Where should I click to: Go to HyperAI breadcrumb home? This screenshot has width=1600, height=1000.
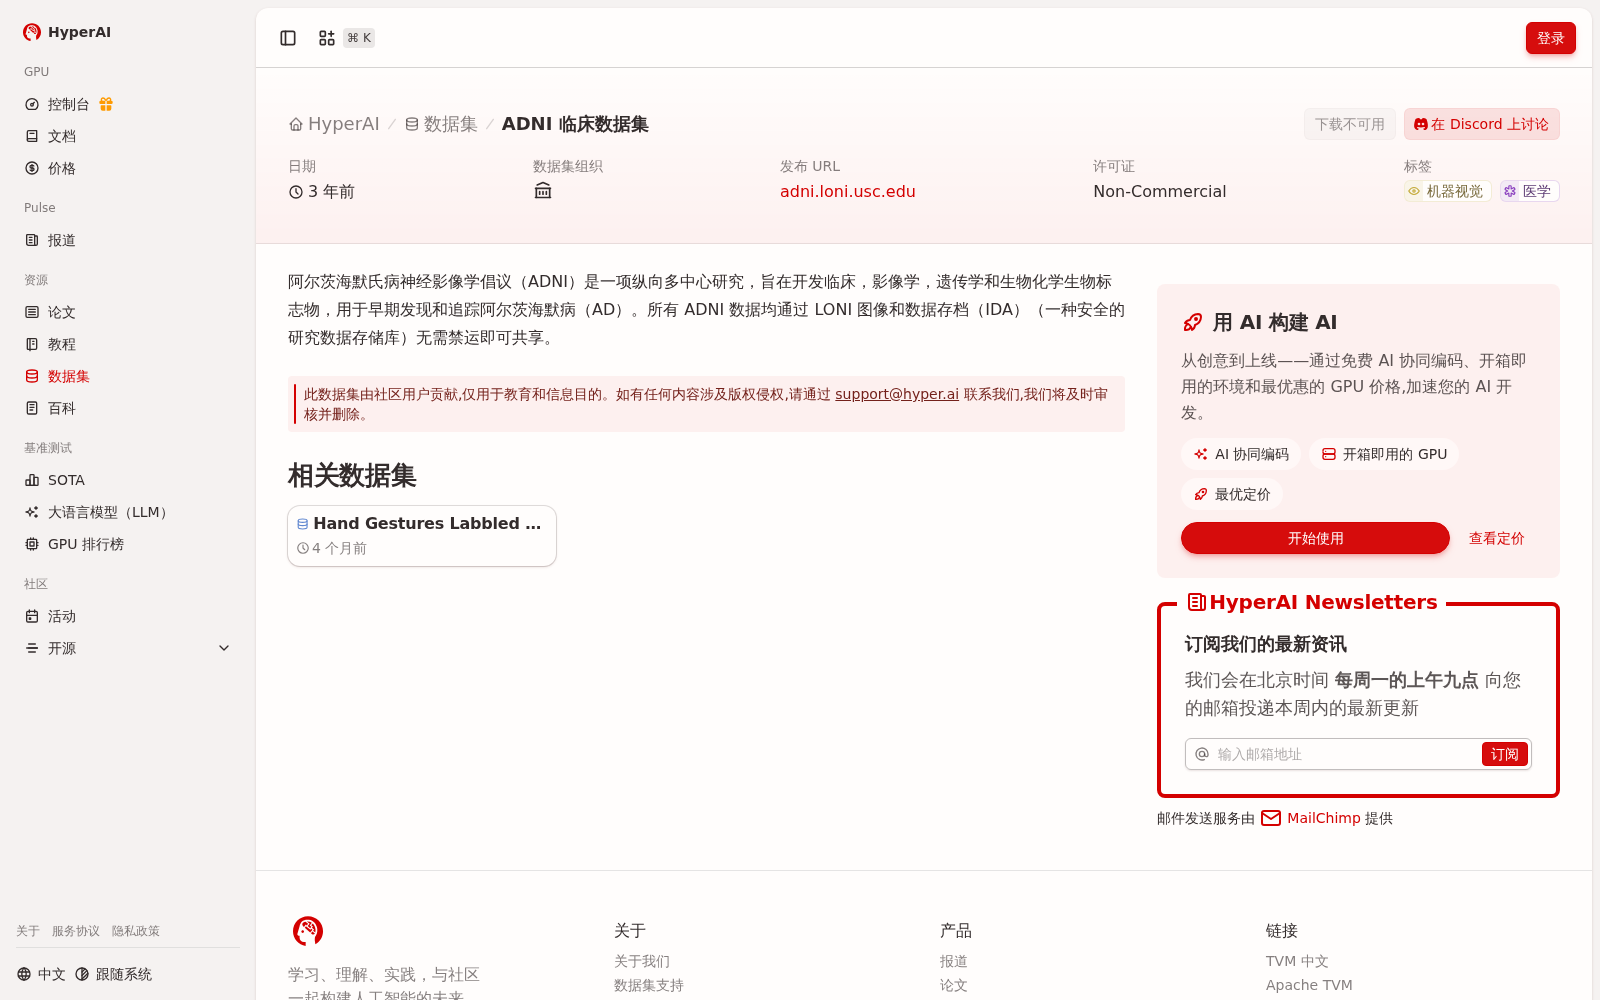coord(334,124)
